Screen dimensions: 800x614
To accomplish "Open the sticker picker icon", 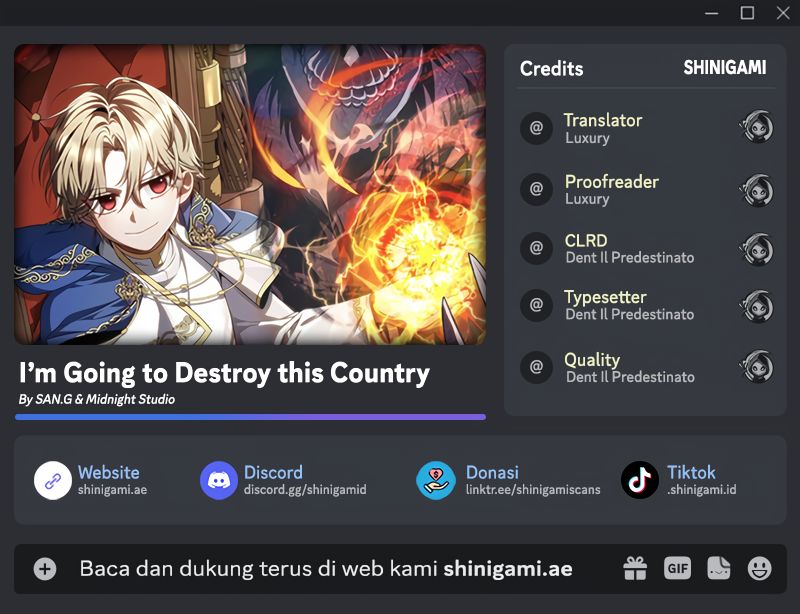I will coord(718,568).
